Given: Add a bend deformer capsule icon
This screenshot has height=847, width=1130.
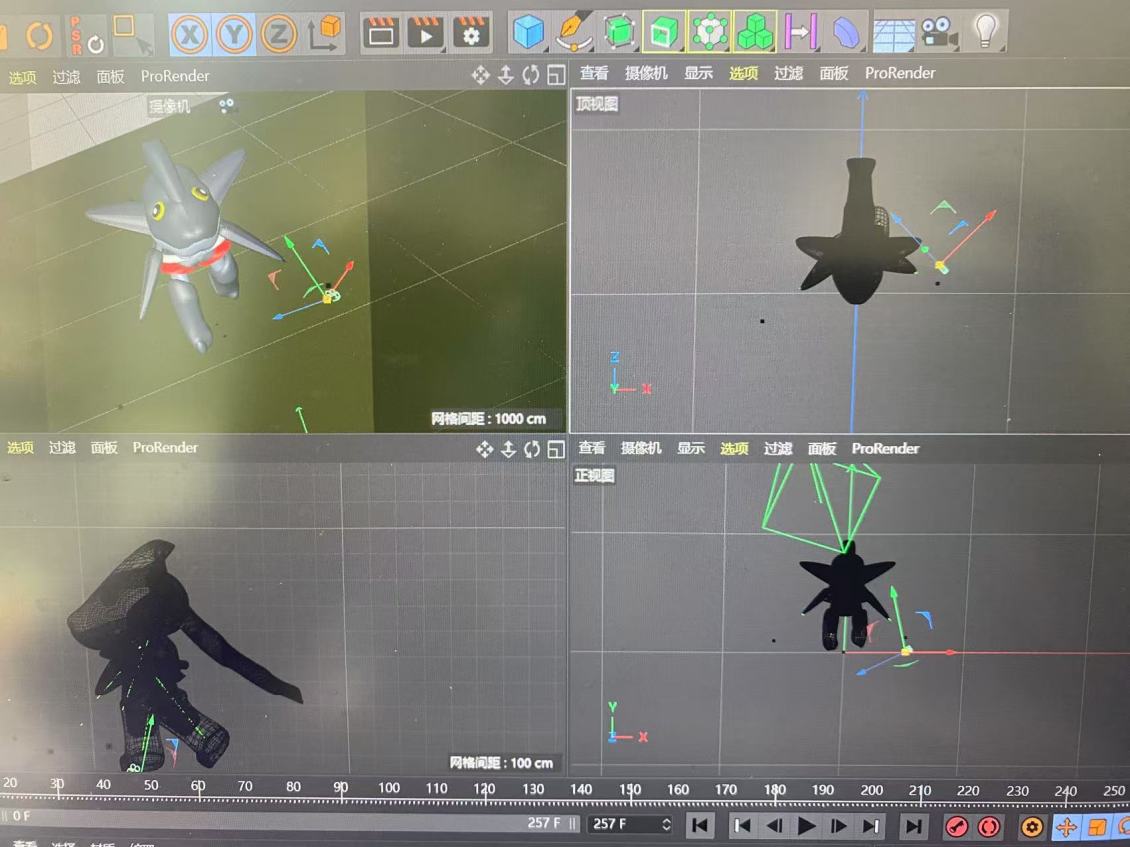Looking at the screenshot, I should [845, 32].
